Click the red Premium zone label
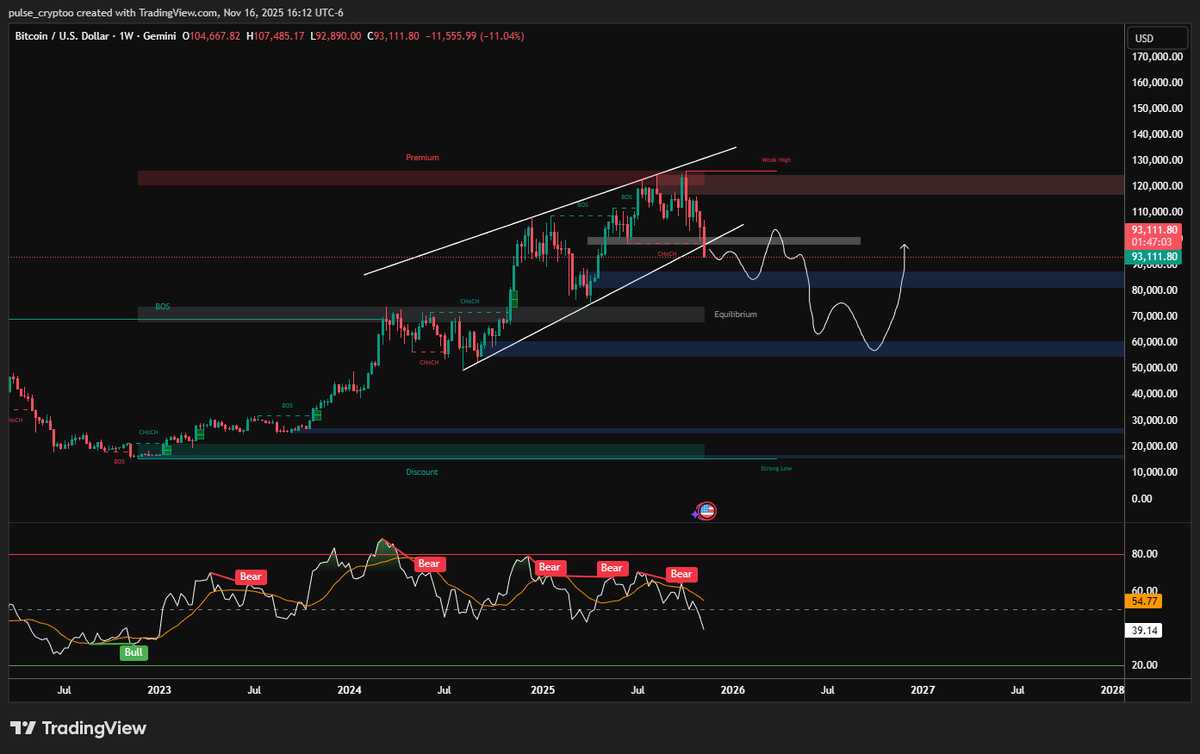Viewport: 1200px width, 754px height. coord(421,157)
